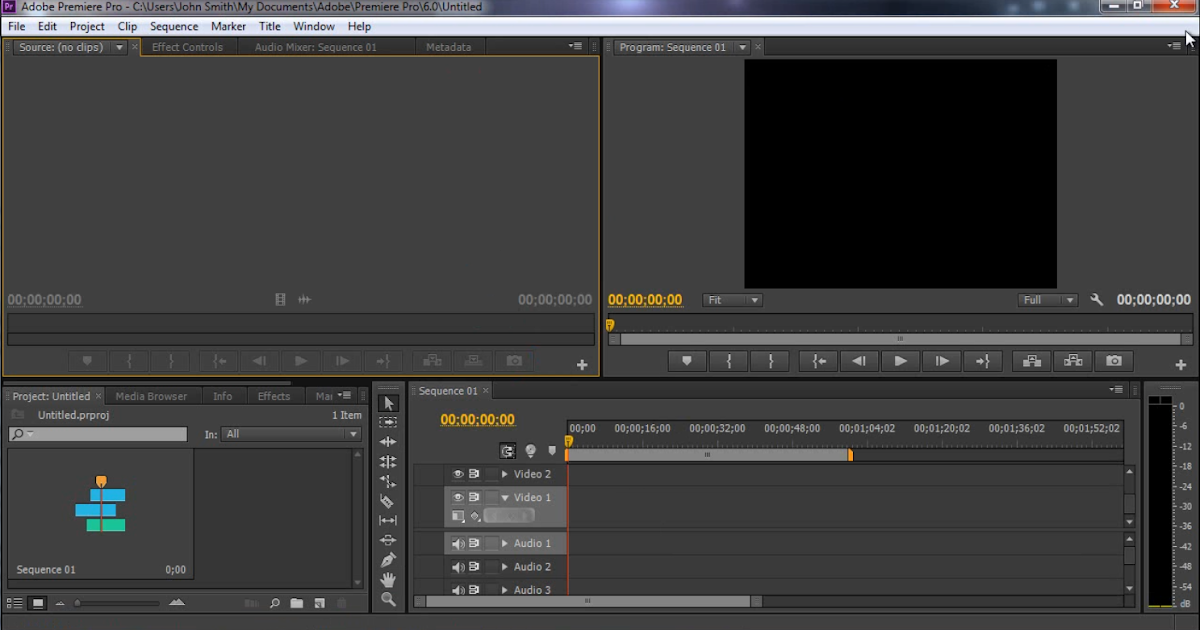The width and height of the screenshot is (1200, 630).
Task: Open the Project panel In: All dropdown
Action: (x=292, y=434)
